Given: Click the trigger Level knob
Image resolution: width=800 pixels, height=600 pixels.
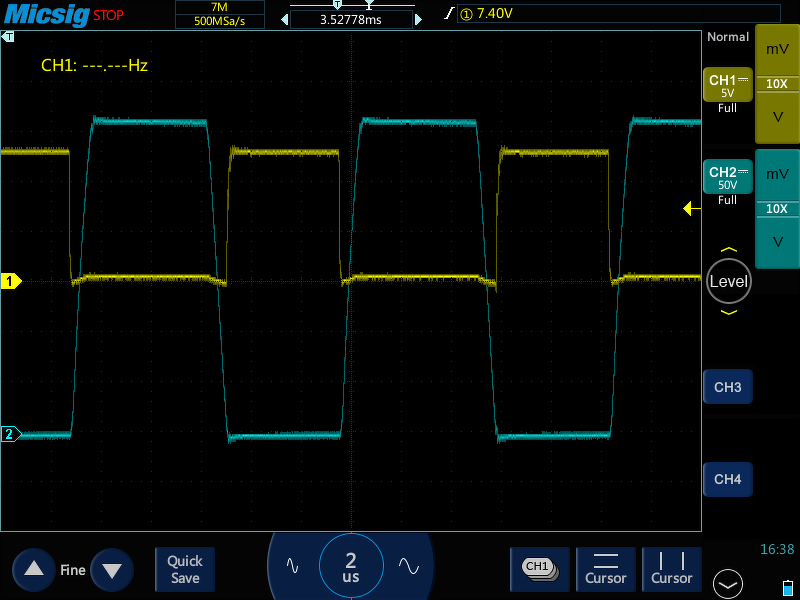Looking at the screenshot, I should click(729, 281).
